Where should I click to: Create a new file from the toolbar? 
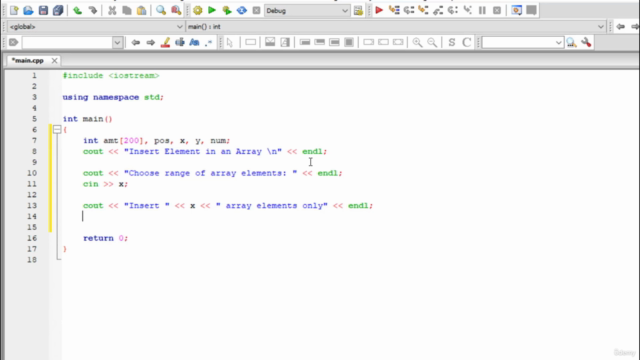point(14,10)
